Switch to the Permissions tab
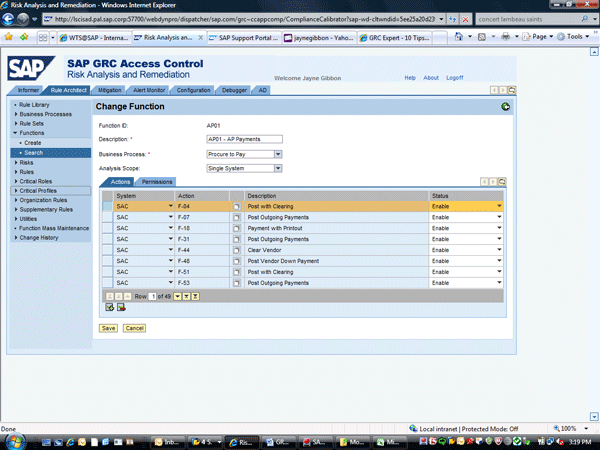600x450 pixels. coord(156,182)
